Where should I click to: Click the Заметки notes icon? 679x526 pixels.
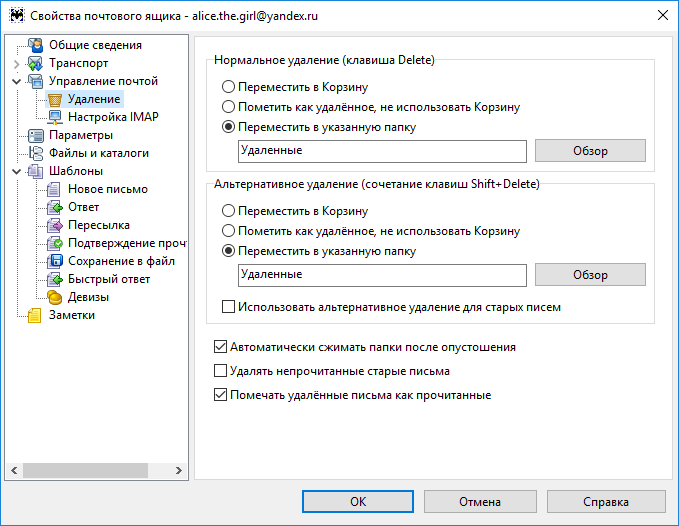point(36,315)
